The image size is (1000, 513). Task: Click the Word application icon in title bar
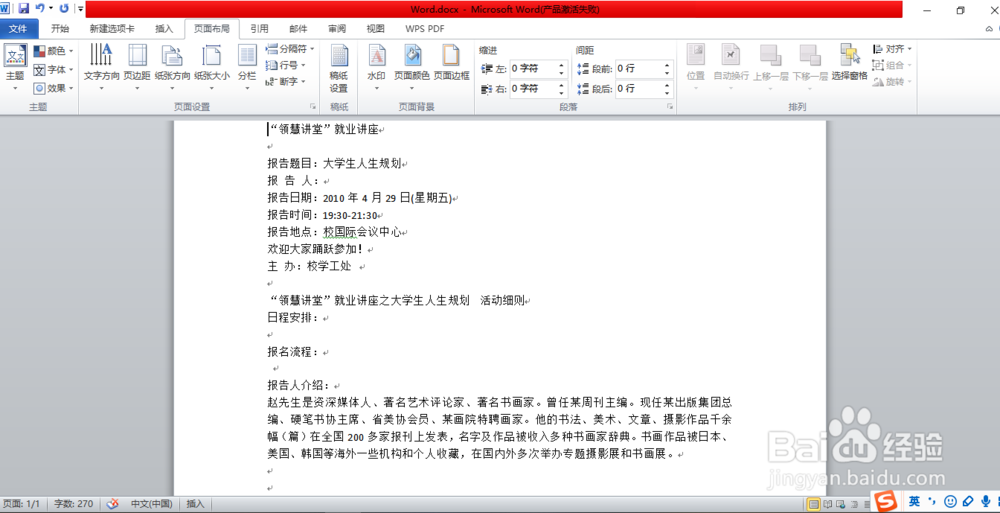point(4,8)
